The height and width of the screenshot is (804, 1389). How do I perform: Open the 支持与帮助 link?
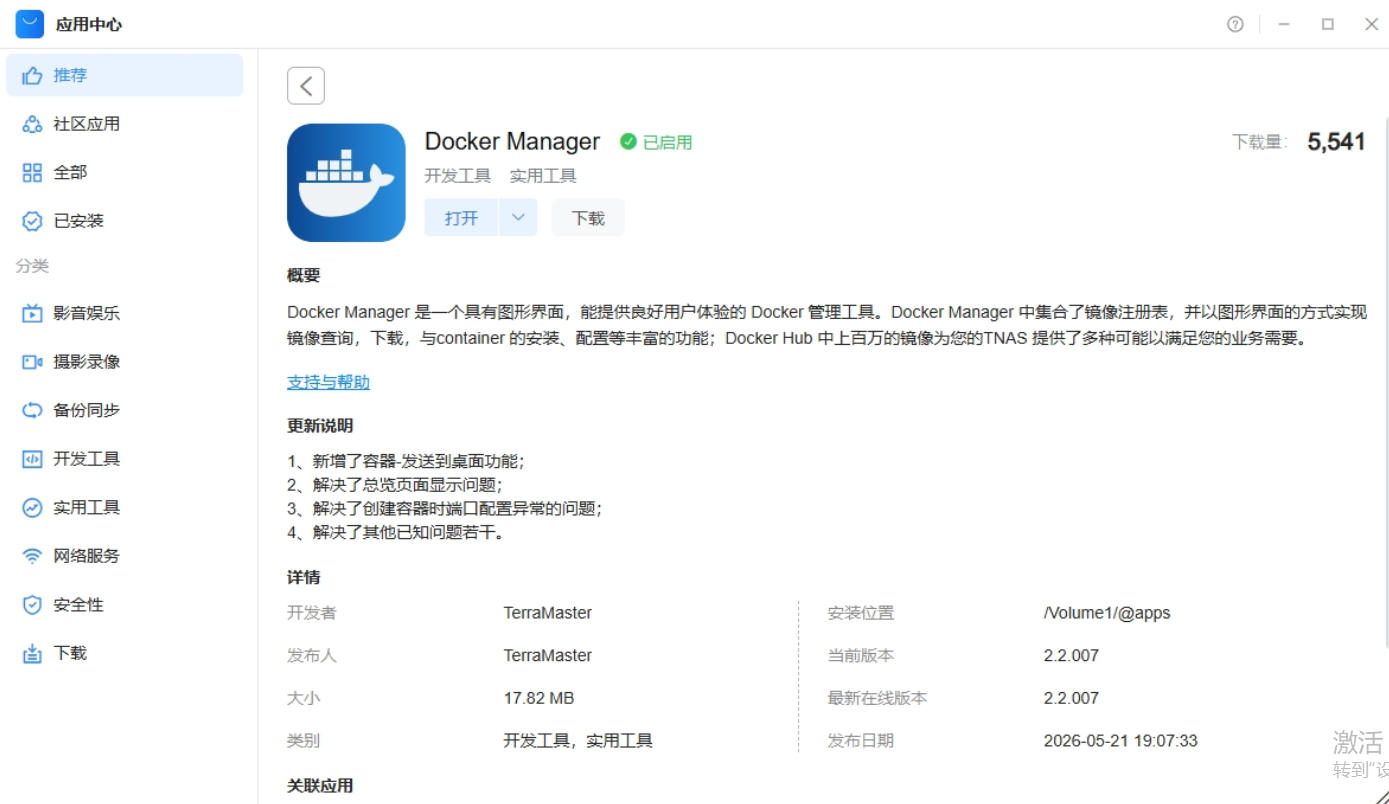[328, 382]
